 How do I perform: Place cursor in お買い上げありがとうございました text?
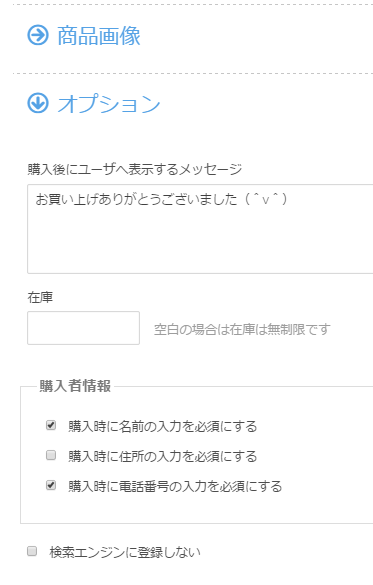[x=136, y=199]
